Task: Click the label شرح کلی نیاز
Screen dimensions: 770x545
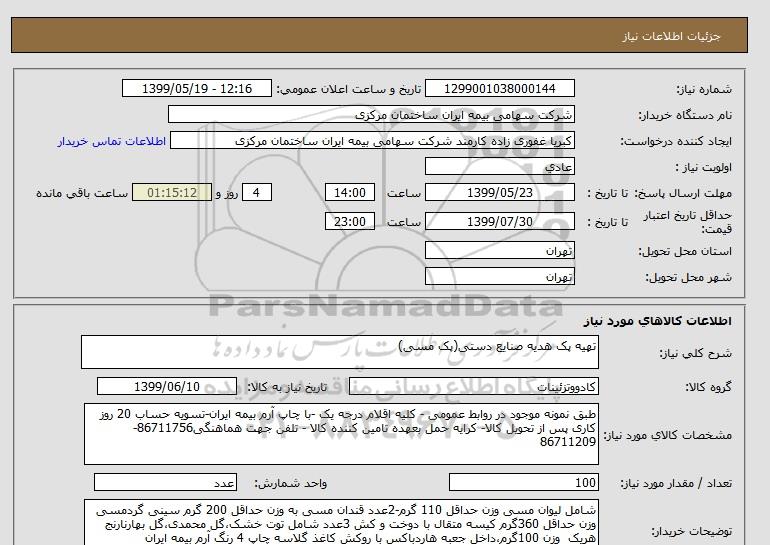Action: pyautogui.click(x=695, y=353)
